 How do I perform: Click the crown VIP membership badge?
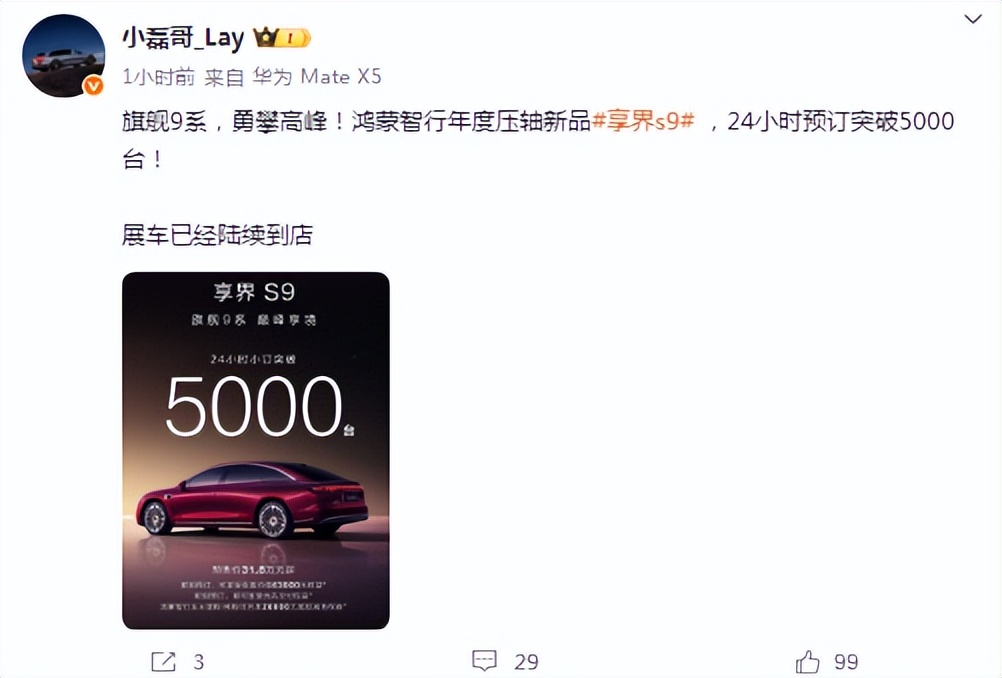pyautogui.click(x=265, y=38)
